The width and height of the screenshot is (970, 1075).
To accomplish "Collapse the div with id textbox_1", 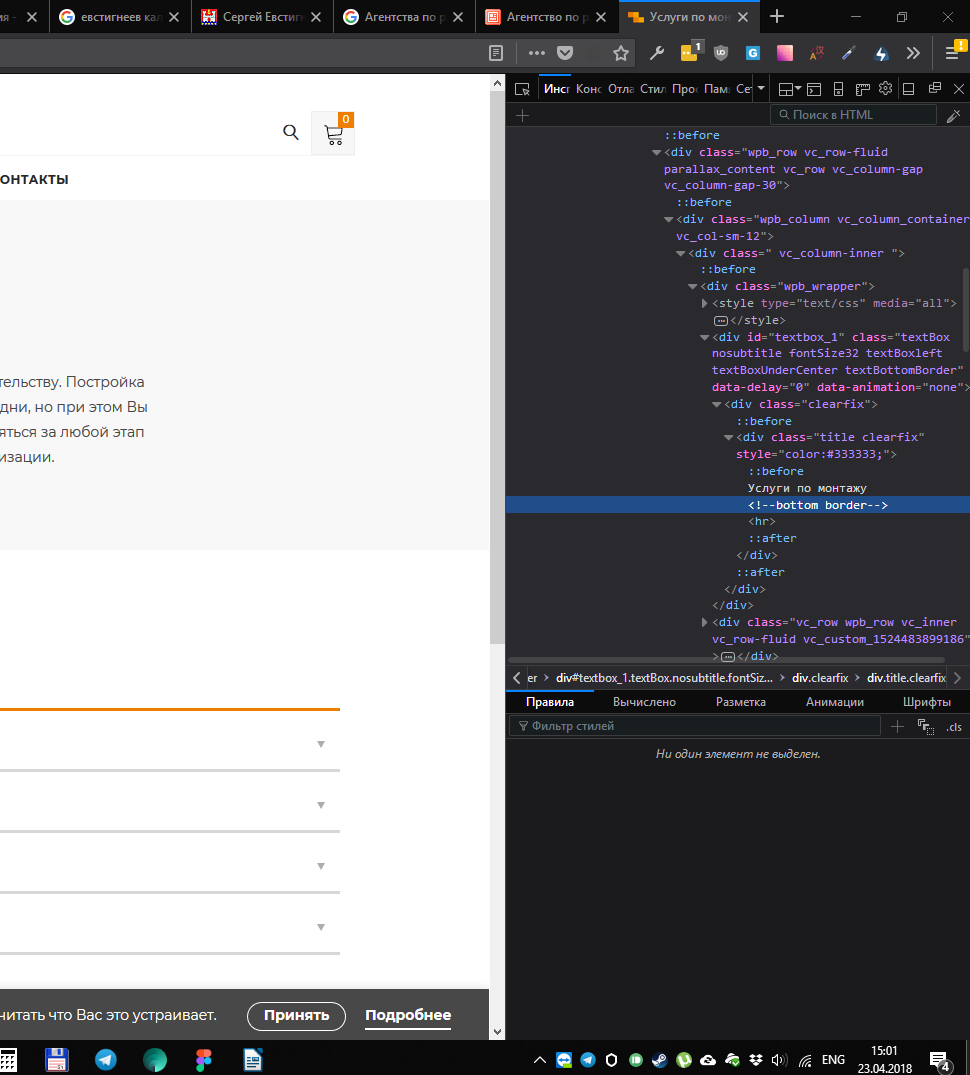I will coord(705,338).
